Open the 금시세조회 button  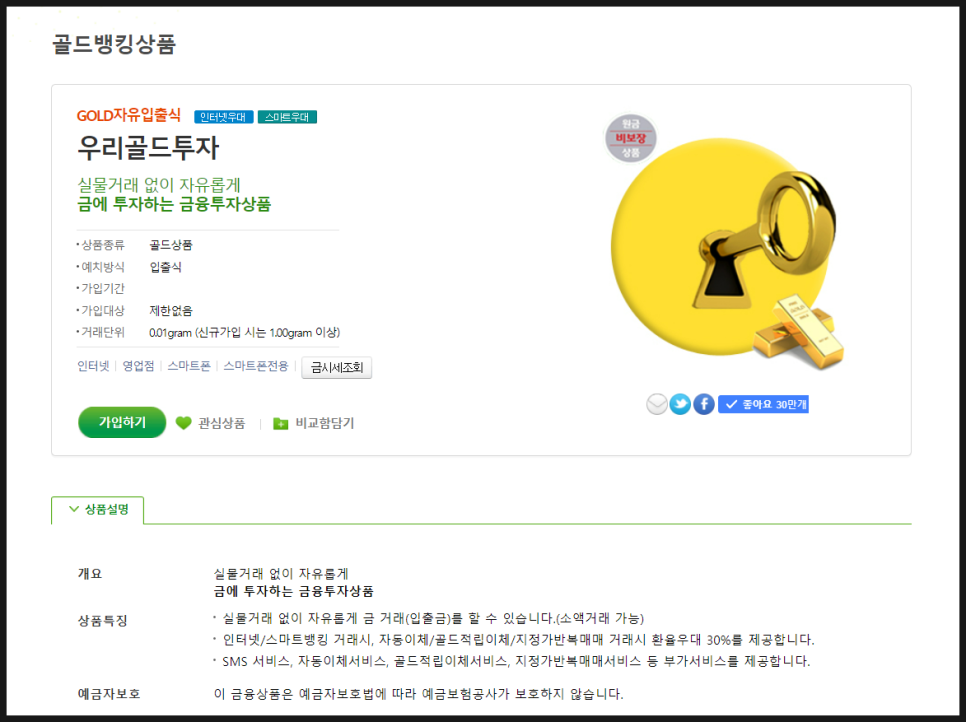336,368
